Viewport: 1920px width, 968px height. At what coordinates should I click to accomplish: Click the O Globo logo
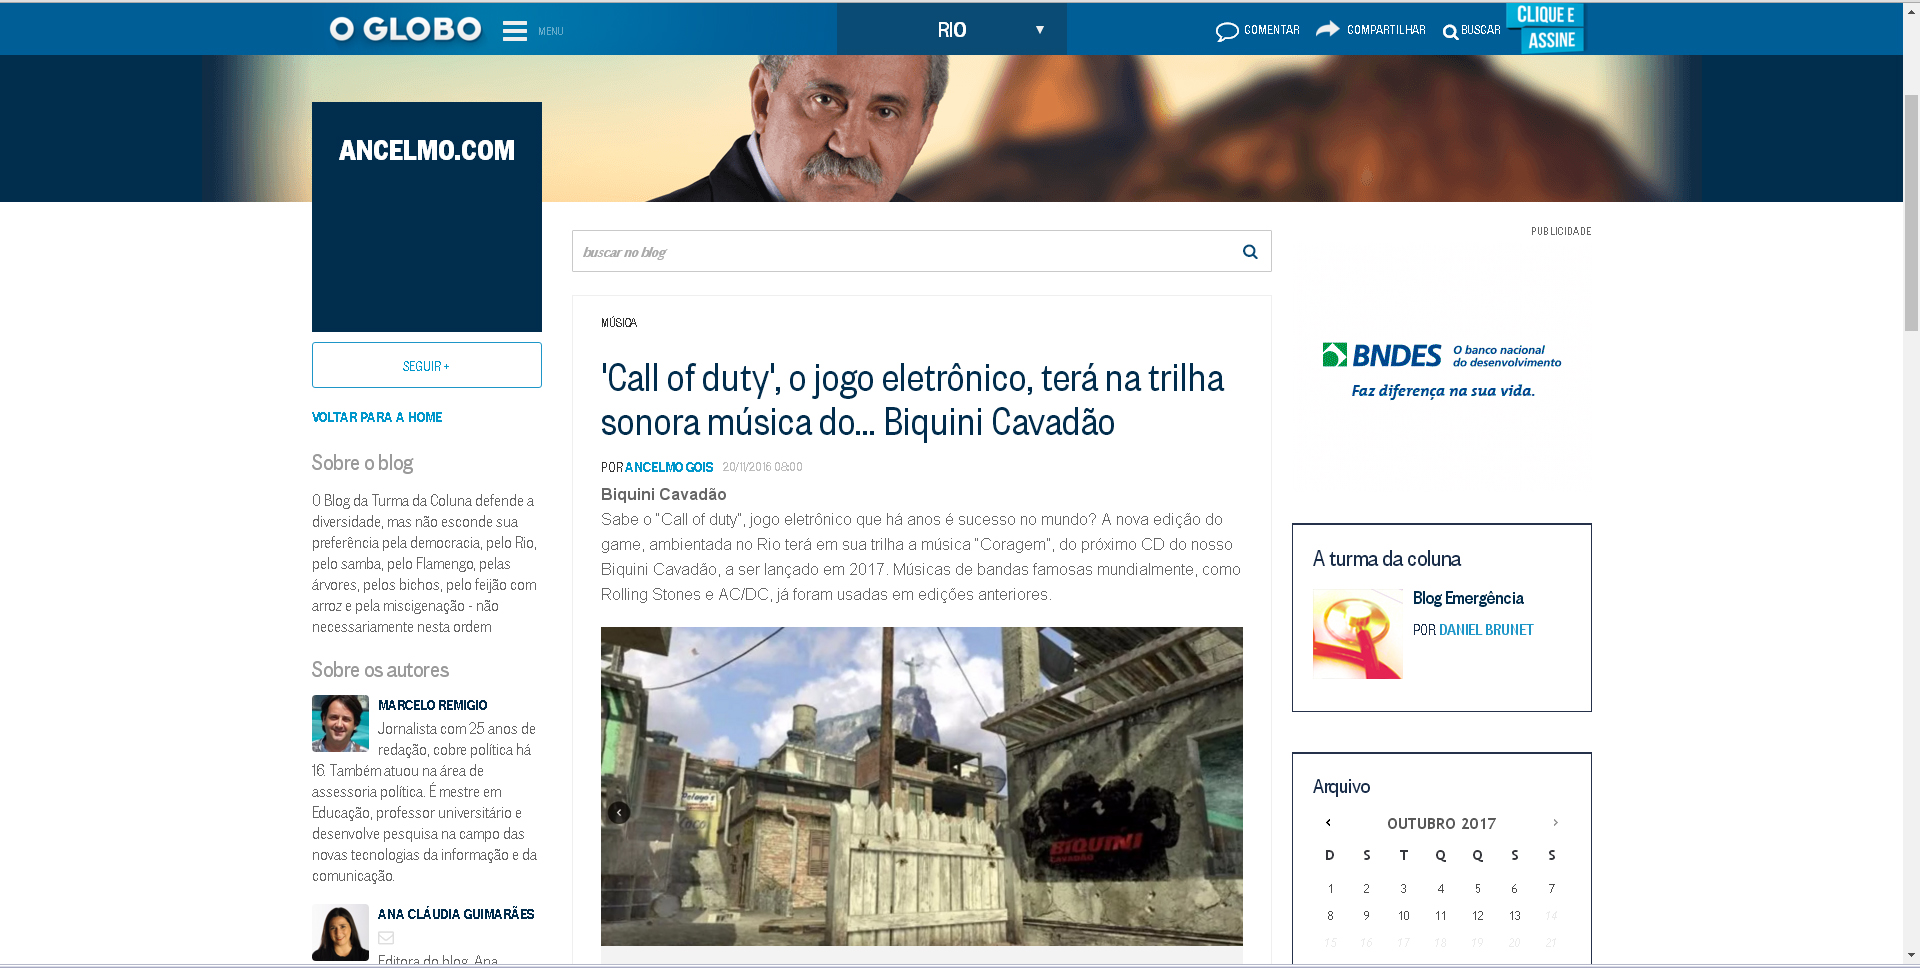tap(406, 30)
